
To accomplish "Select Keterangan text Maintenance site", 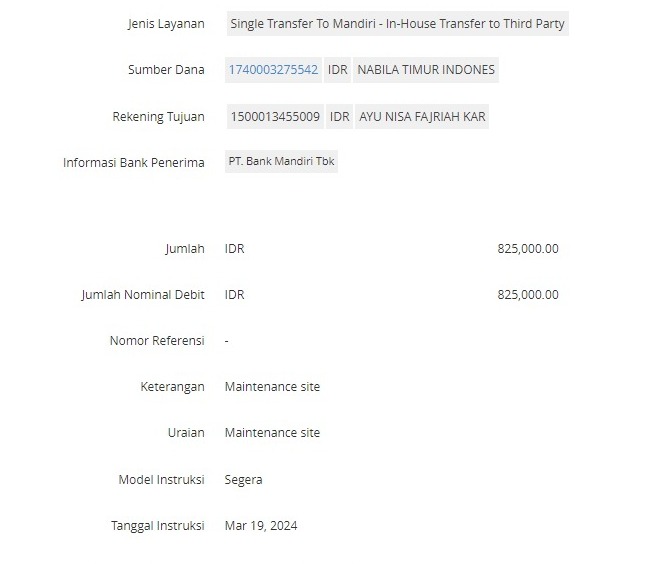I will click(x=272, y=386).
